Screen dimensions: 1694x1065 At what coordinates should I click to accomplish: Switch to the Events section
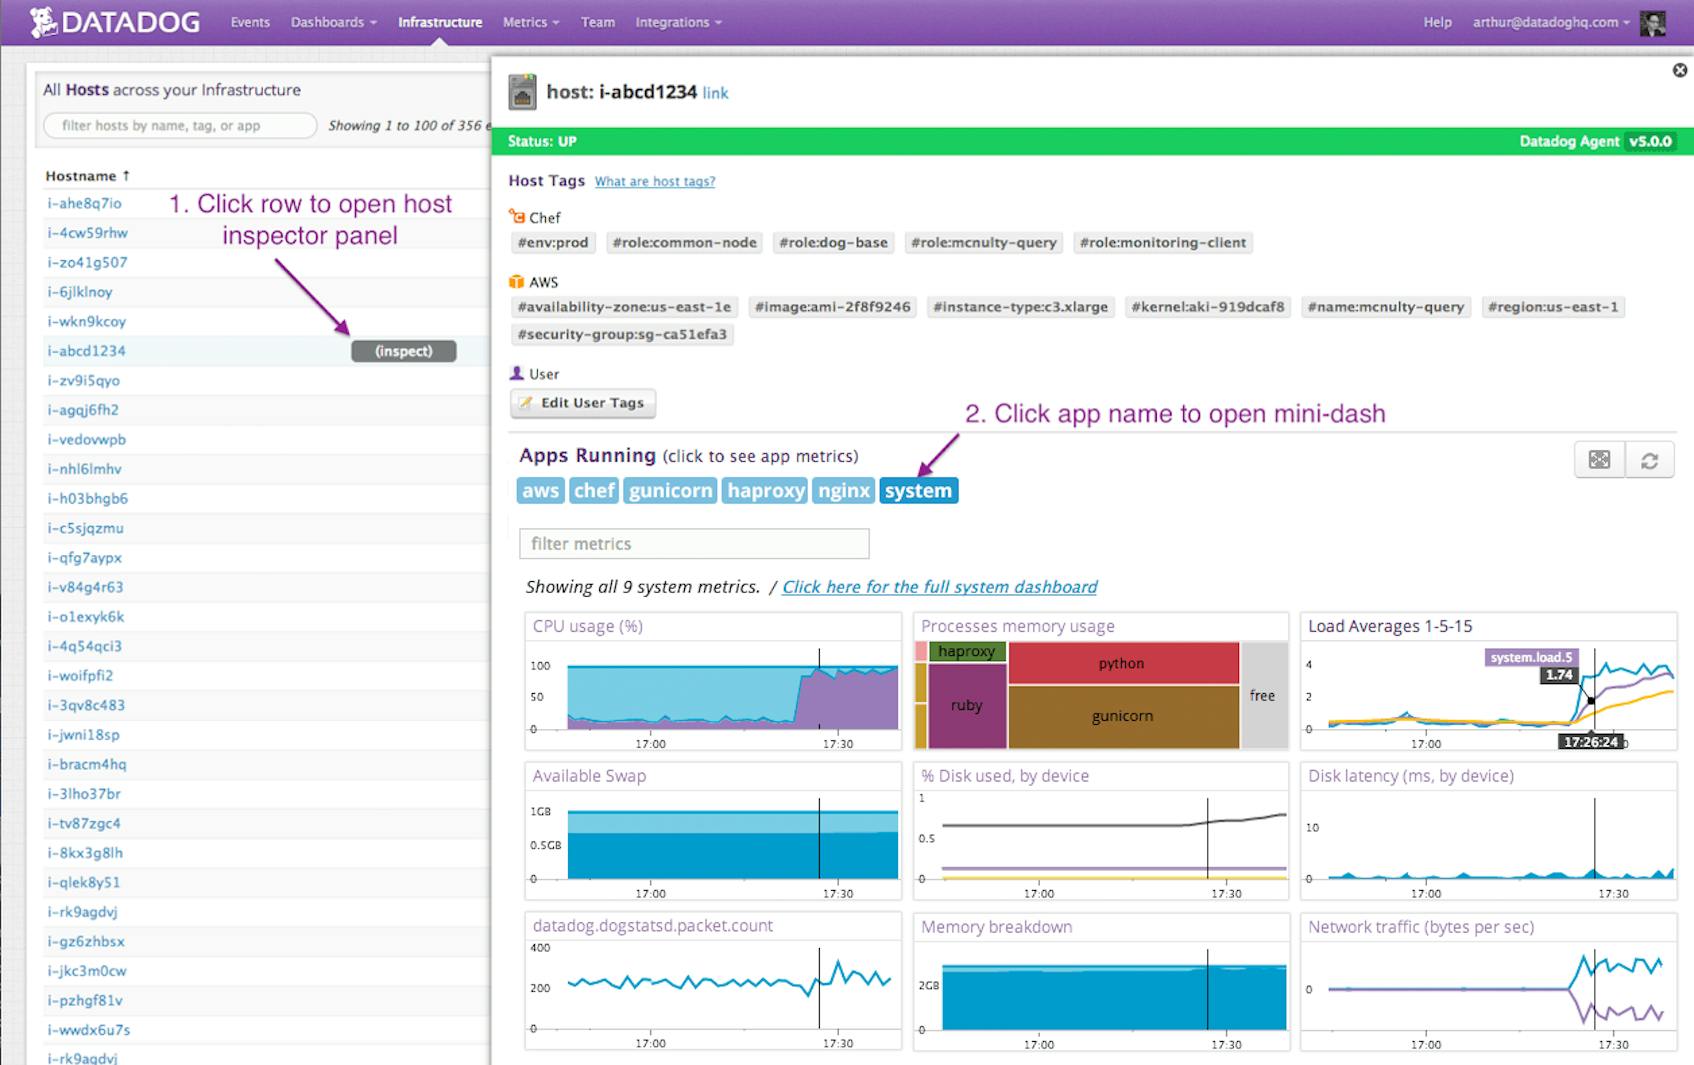(249, 21)
